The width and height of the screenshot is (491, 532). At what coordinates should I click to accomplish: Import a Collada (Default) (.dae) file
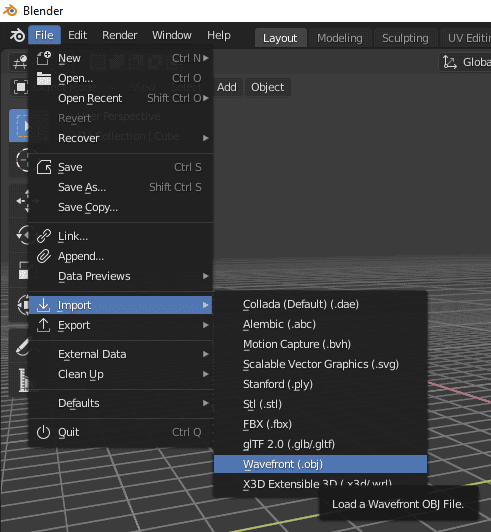320,304
